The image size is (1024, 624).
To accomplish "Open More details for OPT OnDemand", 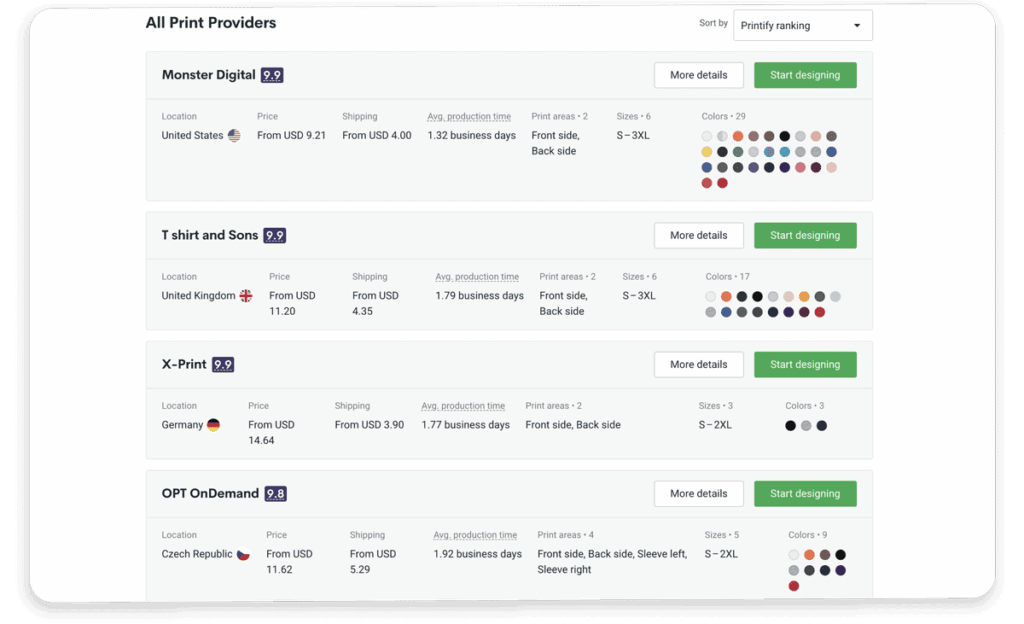I will coord(698,494).
